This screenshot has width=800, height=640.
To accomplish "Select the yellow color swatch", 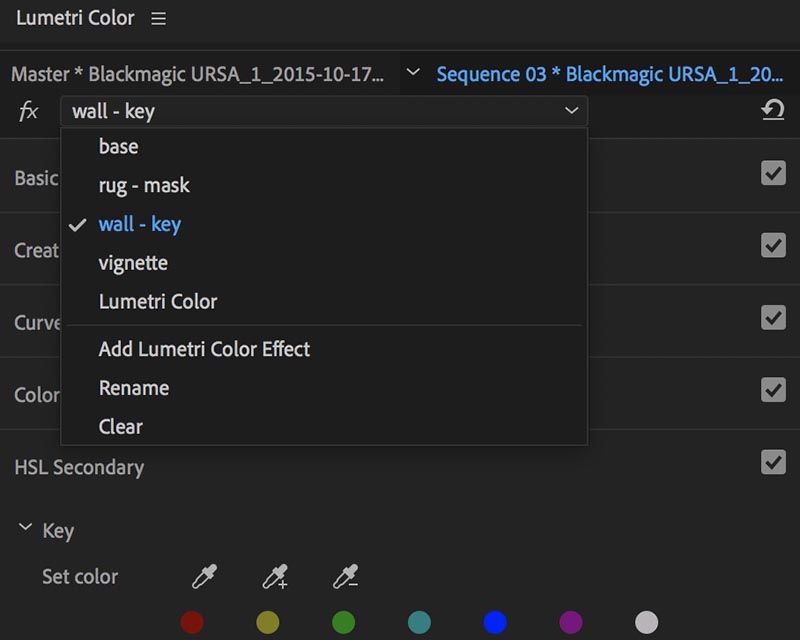I will pyautogui.click(x=268, y=623).
